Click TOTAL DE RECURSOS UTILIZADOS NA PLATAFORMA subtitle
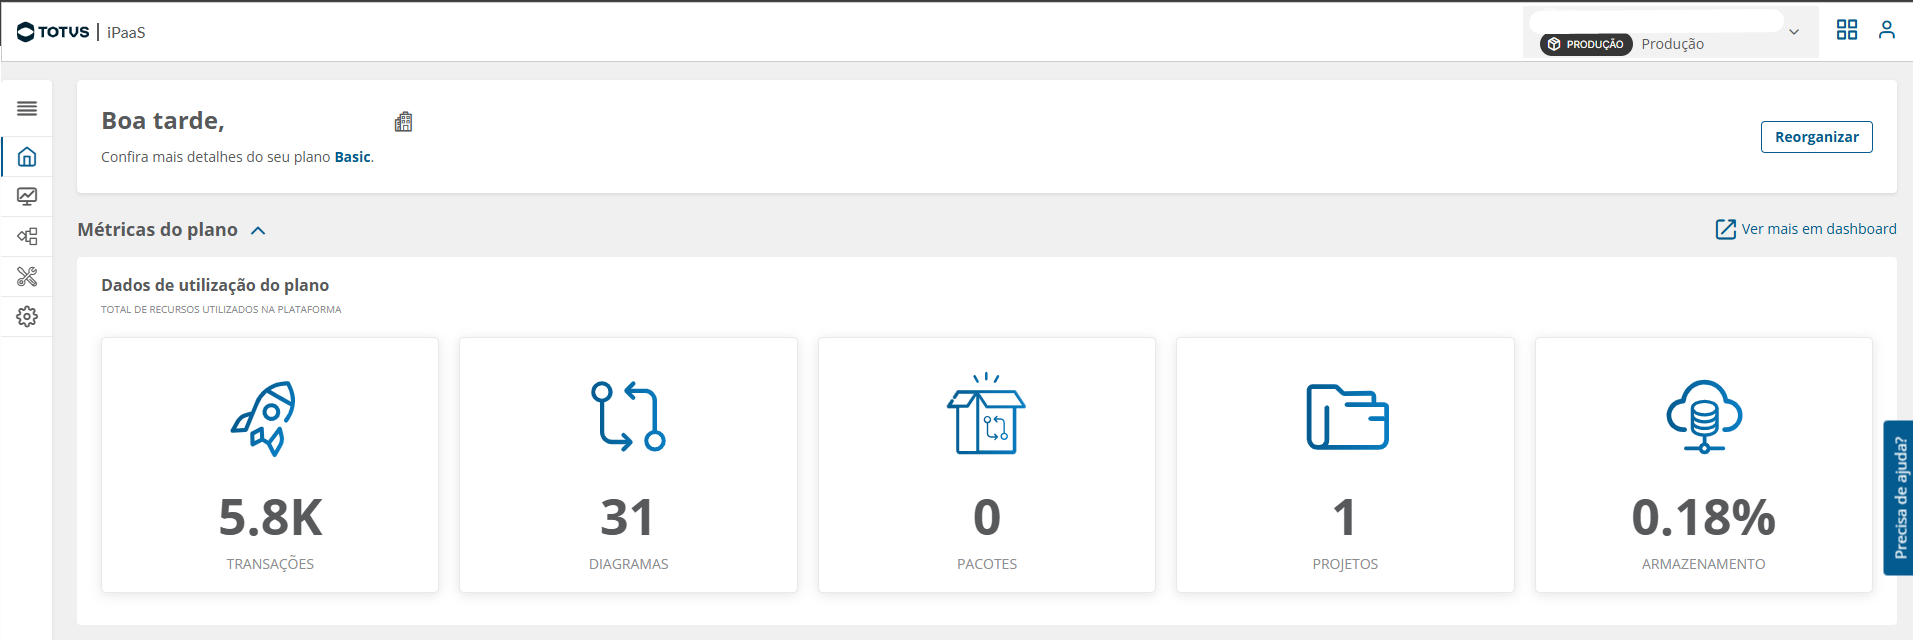Viewport: 1913px width, 640px height. tap(221, 310)
